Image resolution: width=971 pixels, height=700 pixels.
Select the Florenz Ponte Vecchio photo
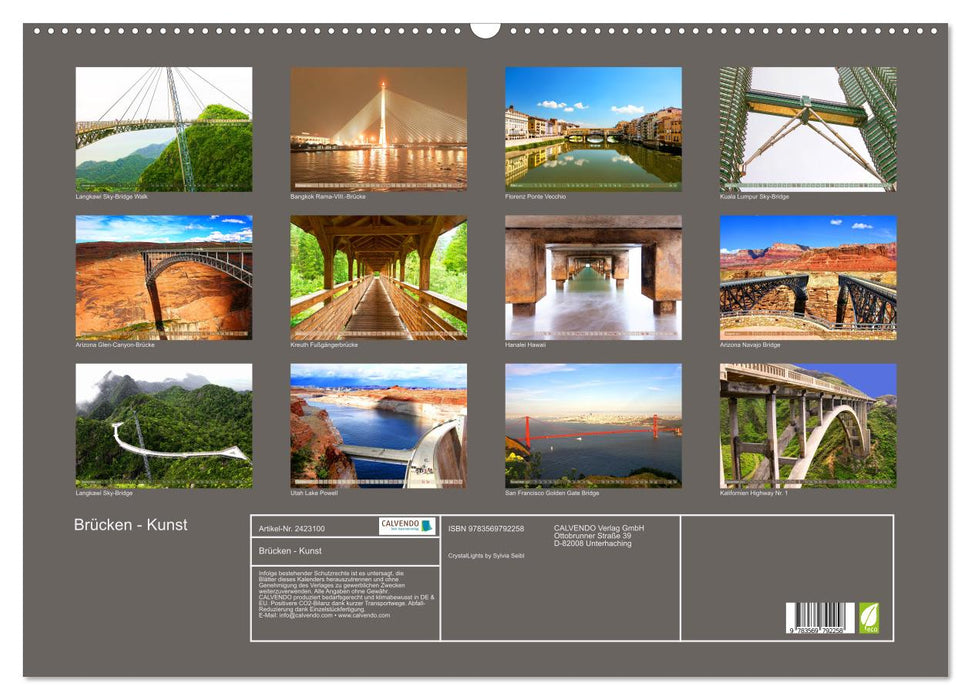tap(593, 129)
